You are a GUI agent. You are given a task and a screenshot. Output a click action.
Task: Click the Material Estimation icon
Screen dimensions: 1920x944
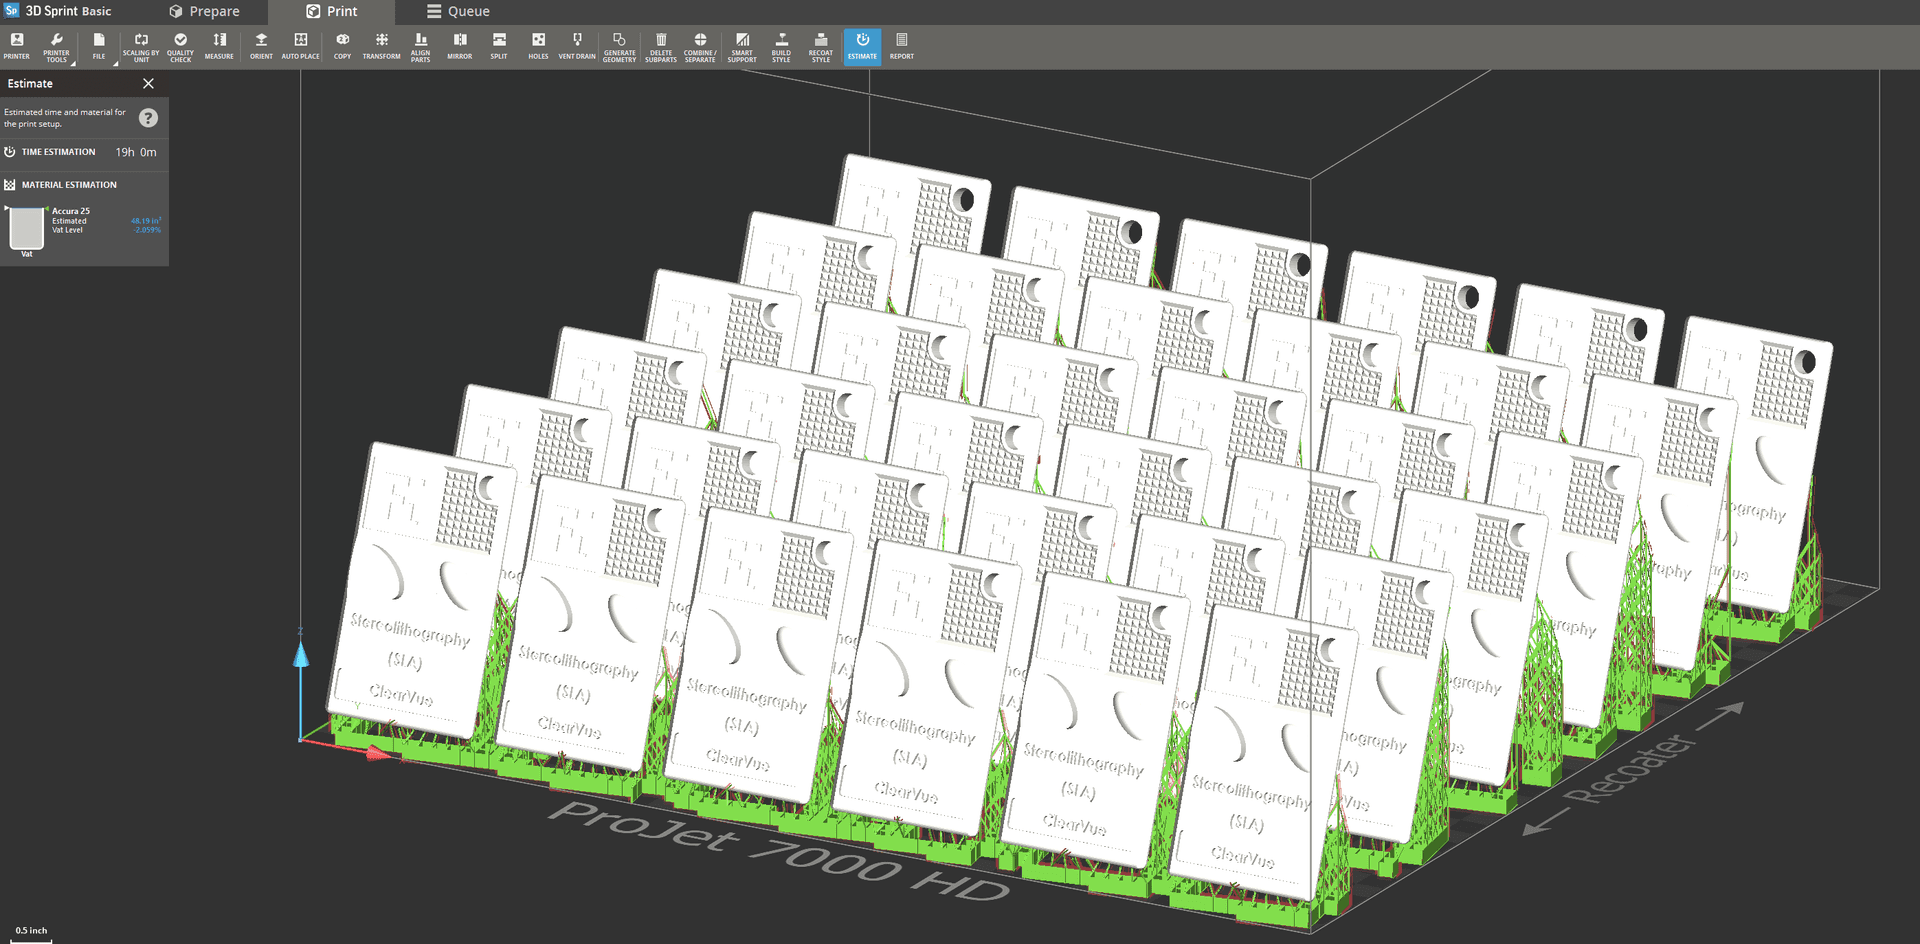coord(10,185)
